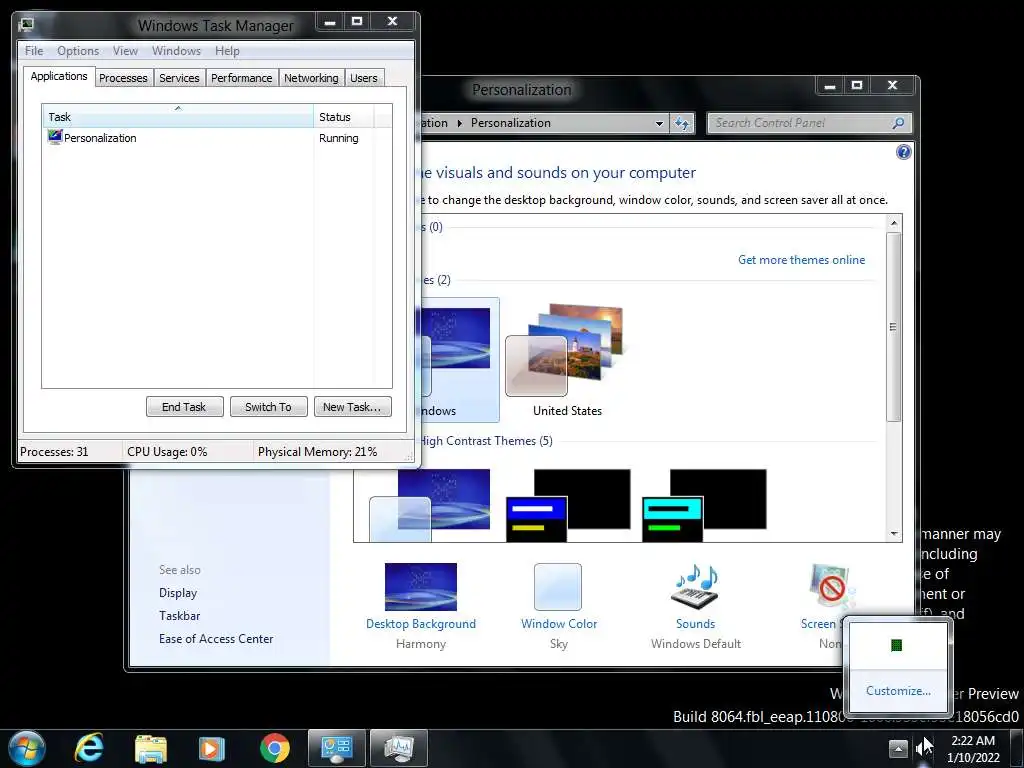Open Customize link in tray popup
This screenshot has height=768, width=1024.
click(x=898, y=691)
